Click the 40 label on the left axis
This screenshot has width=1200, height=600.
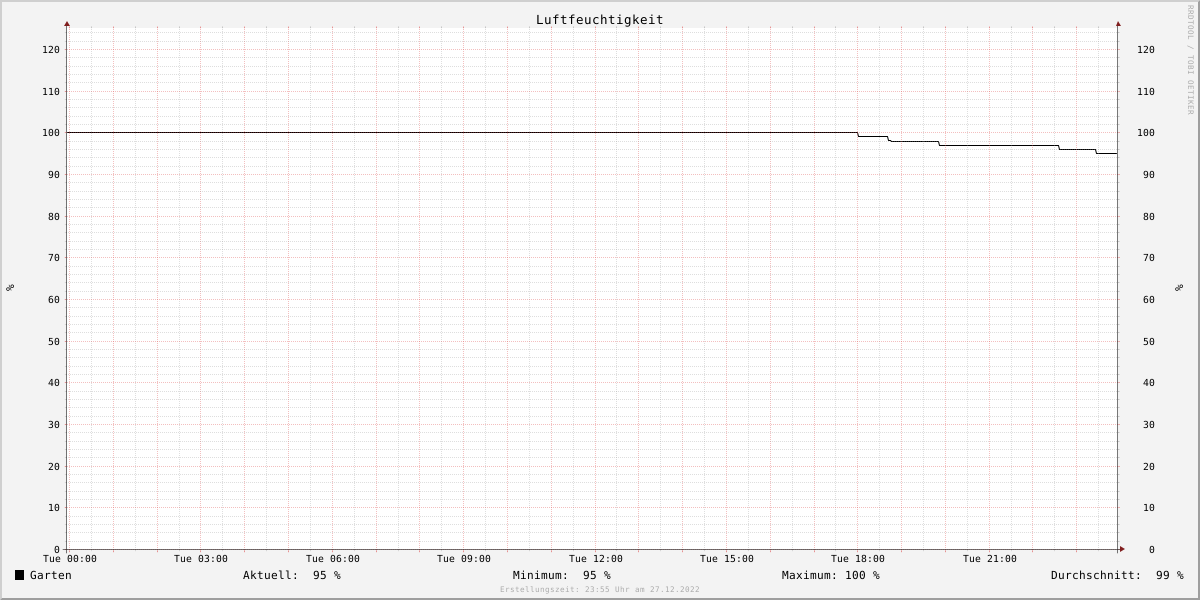click(54, 383)
